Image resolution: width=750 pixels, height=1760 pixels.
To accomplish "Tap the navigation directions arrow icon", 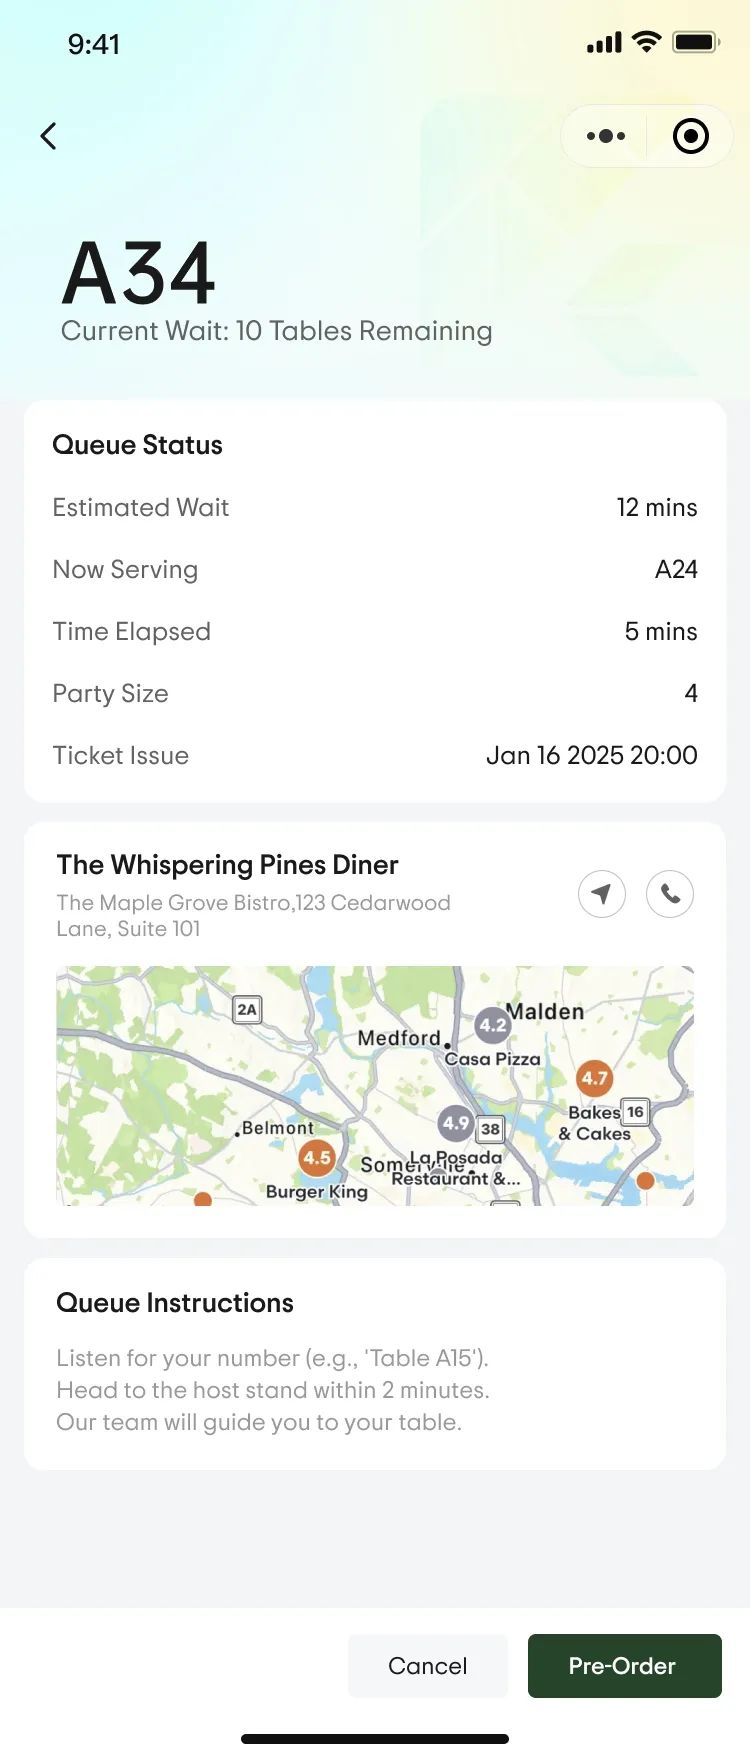I will point(602,894).
